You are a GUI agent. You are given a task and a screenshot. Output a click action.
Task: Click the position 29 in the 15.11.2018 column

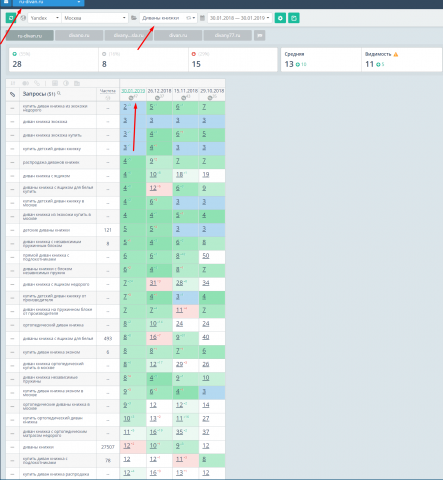[x=179, y=364]
